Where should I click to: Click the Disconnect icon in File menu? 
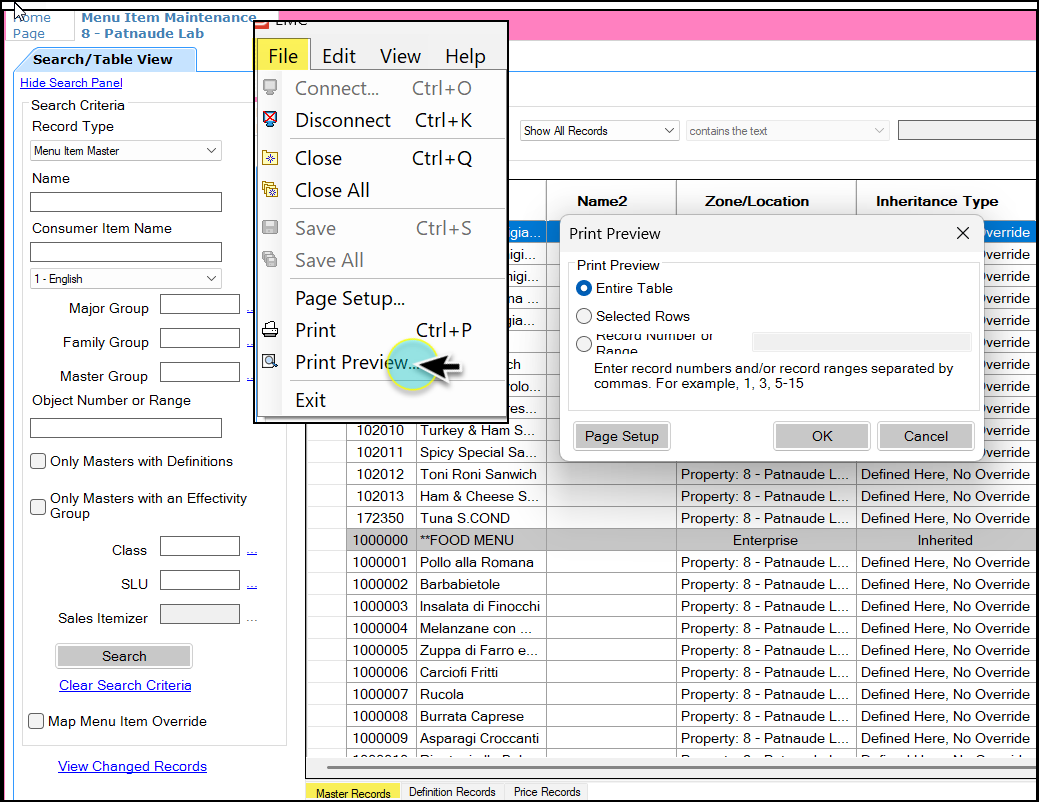point(270,119)
